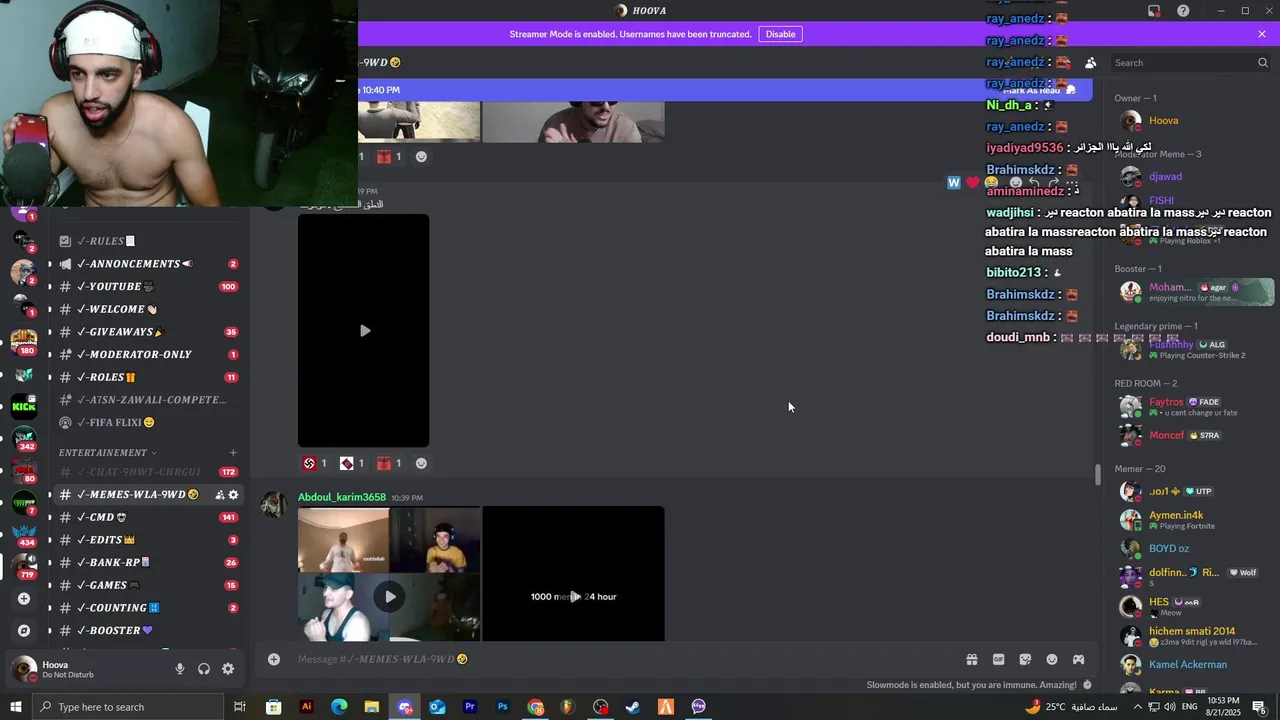Open the YOUTUBE channel
Viewport: 1280px width, 720px height.
148,287
